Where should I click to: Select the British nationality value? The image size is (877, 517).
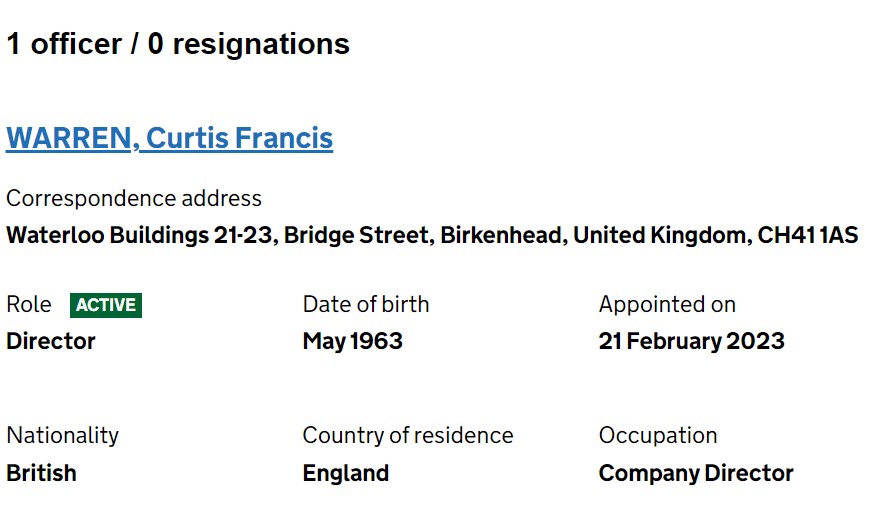[x=41, y=473]
